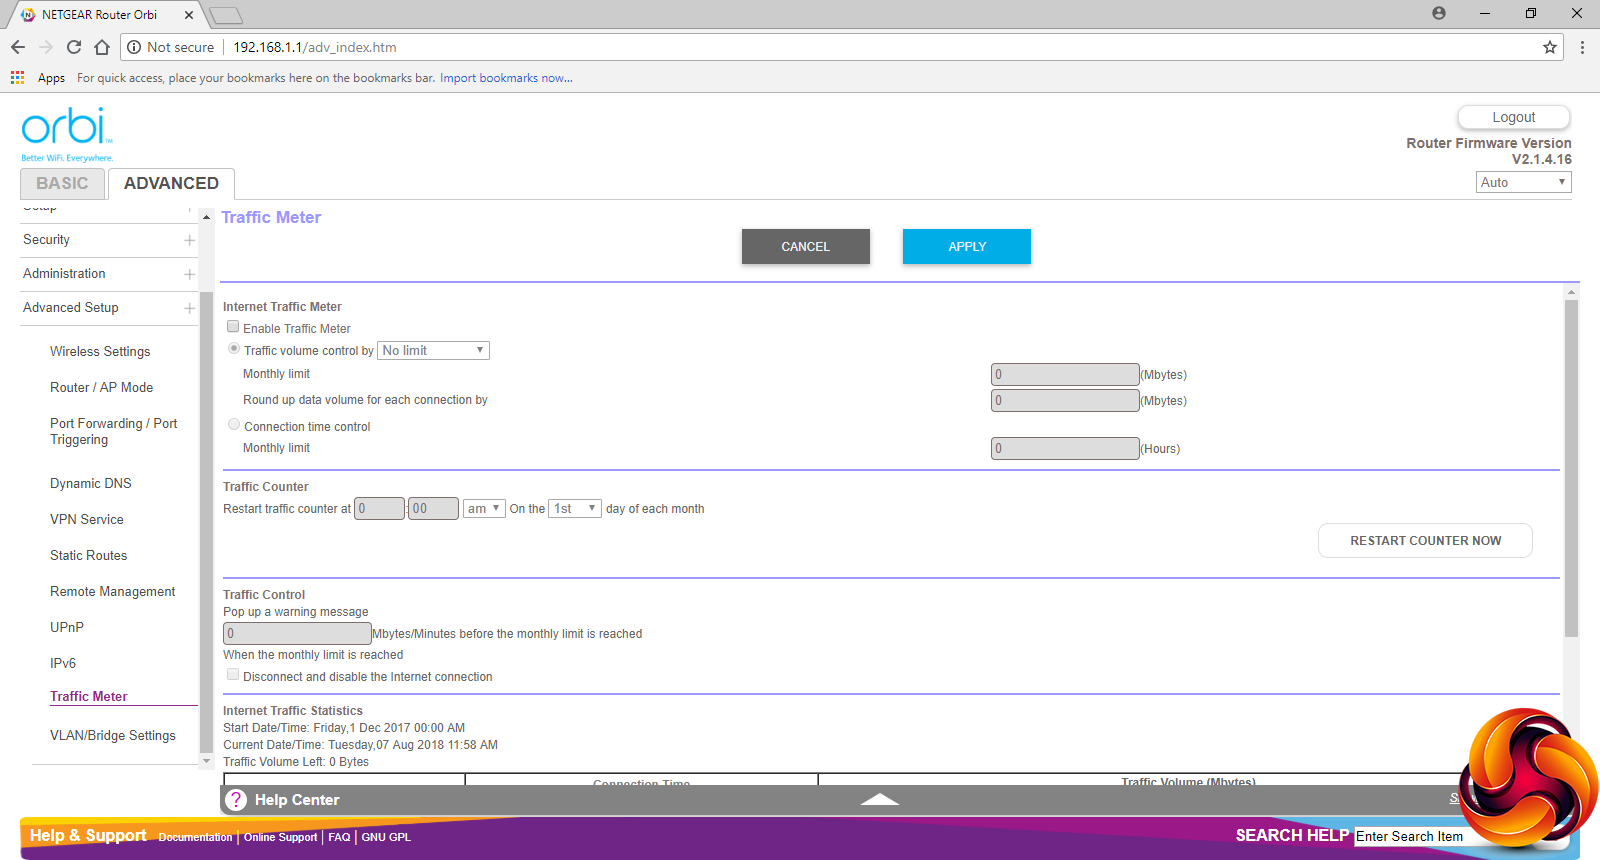Screen dimensions: 1600x860
Task: Open the Traffic volume control No limit dropdown
Action: coord(433,351)
